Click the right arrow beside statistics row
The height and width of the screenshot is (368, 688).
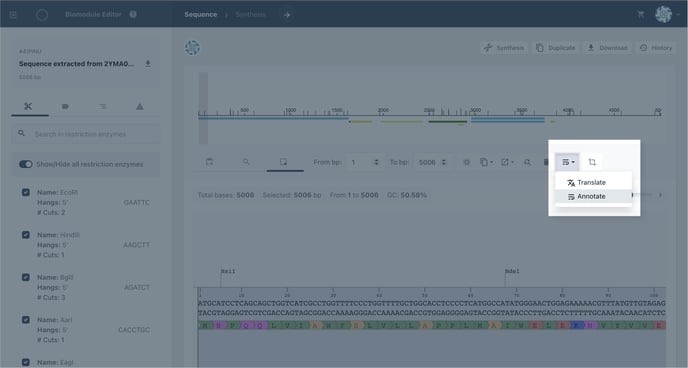660,195
